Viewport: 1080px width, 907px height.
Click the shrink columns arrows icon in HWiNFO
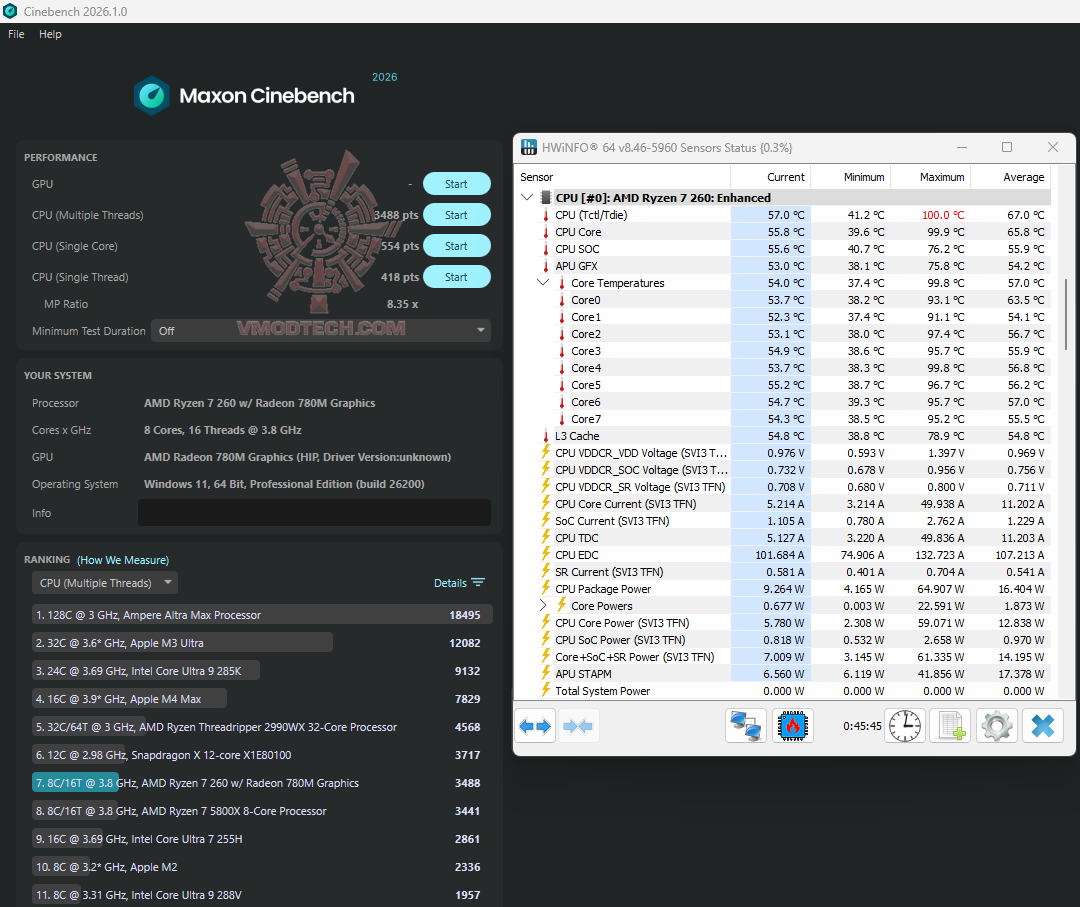point(577,726)
